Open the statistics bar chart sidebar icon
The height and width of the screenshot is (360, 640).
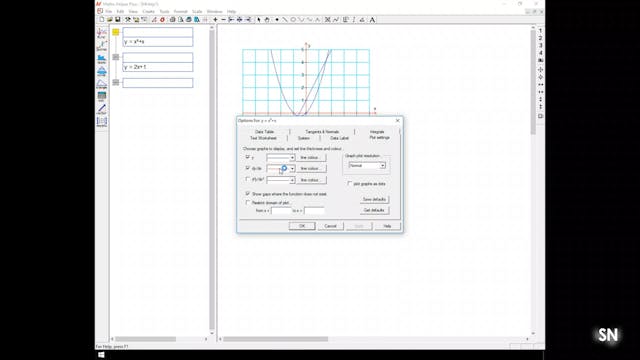(102, 58)
